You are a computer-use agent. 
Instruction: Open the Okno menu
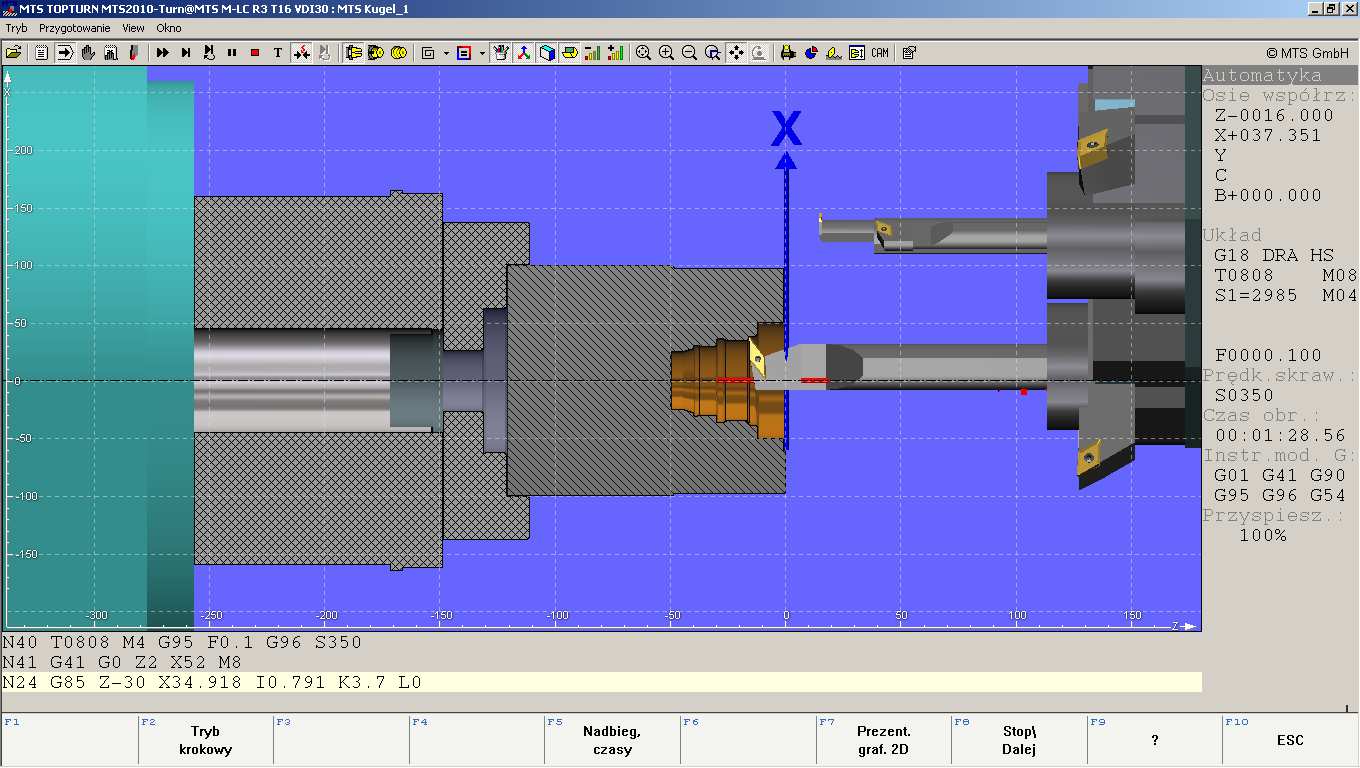169,28
